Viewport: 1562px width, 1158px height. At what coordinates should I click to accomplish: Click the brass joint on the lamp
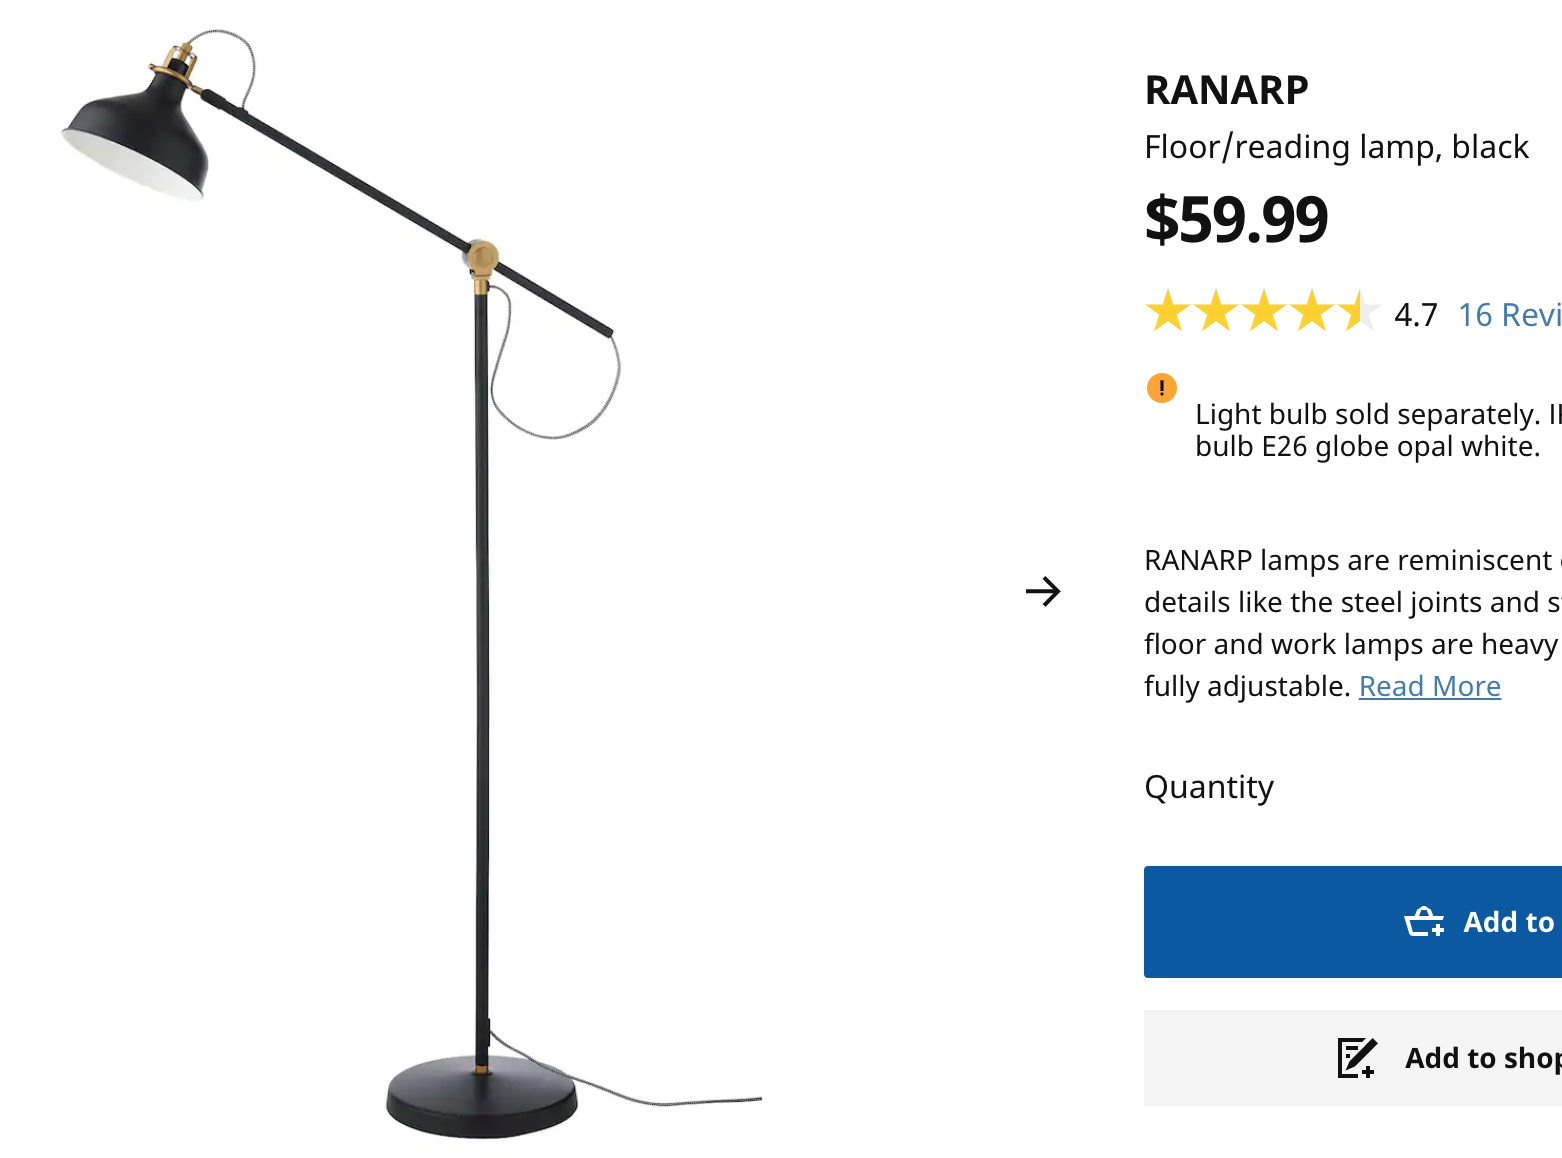(482, 259)
